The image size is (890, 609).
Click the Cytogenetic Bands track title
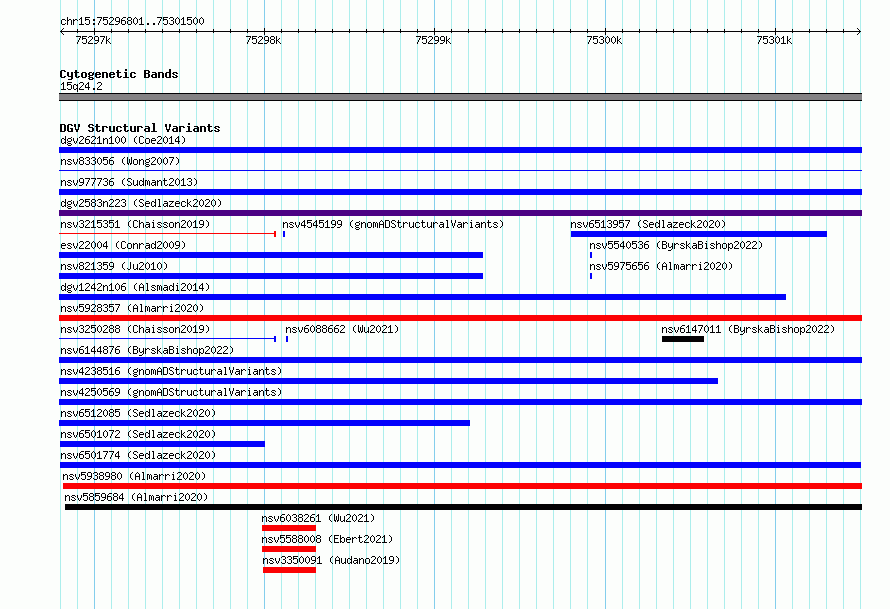[x=119, y=74]
